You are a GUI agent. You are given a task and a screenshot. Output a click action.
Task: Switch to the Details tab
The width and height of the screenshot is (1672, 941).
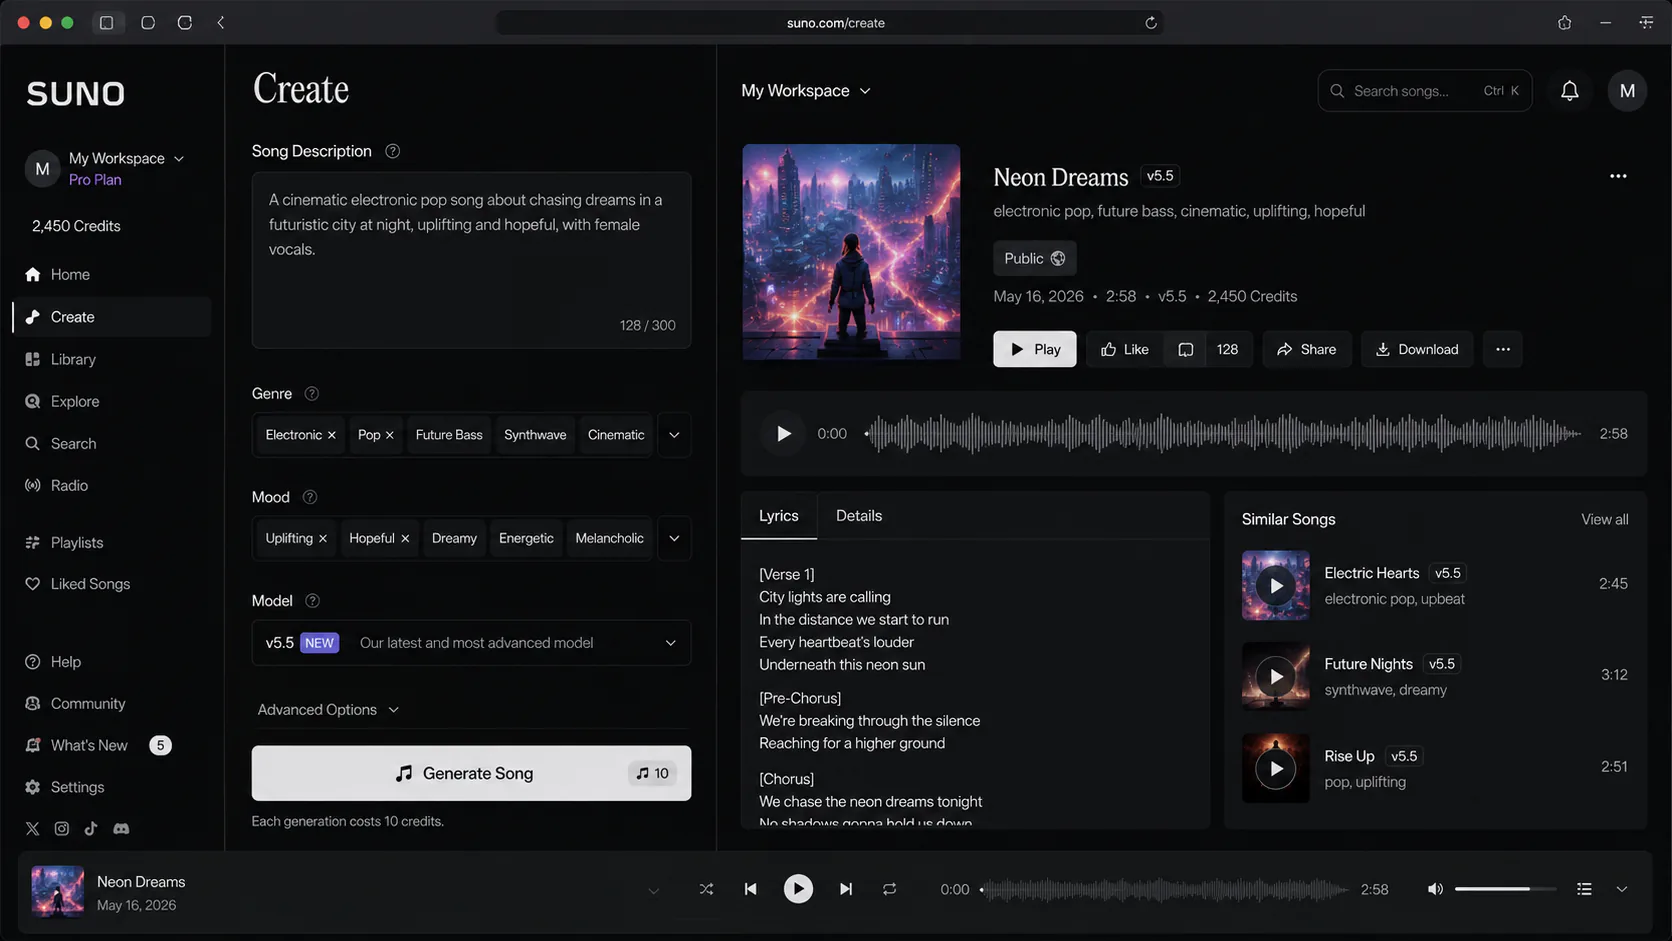859,516
